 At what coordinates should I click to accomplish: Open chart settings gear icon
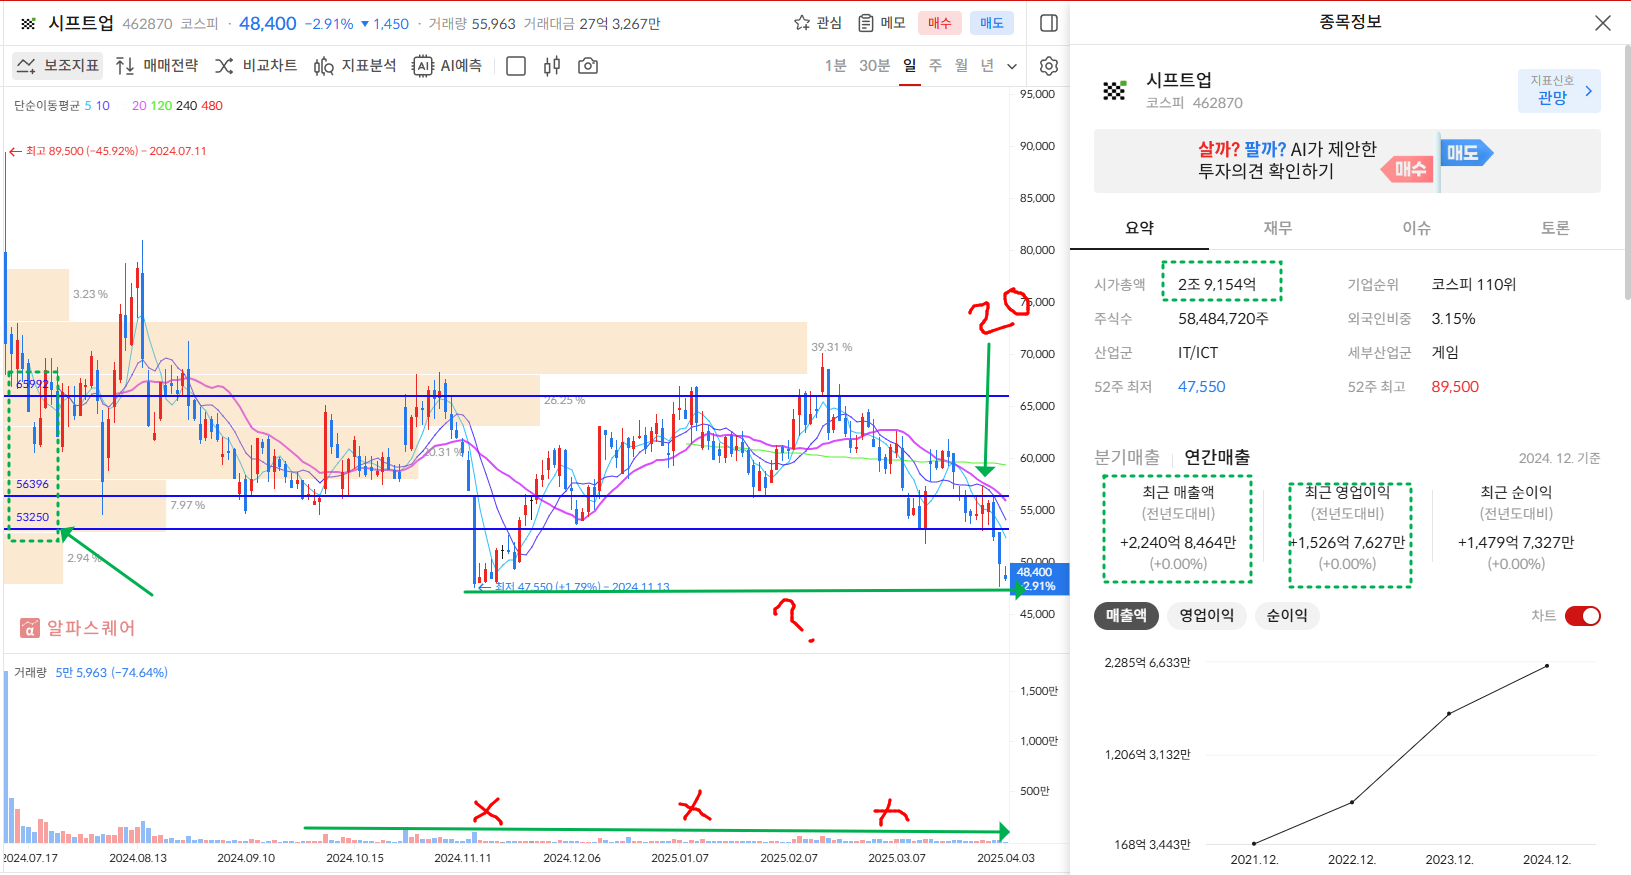pyautogui.click(x=1049, y=66)
